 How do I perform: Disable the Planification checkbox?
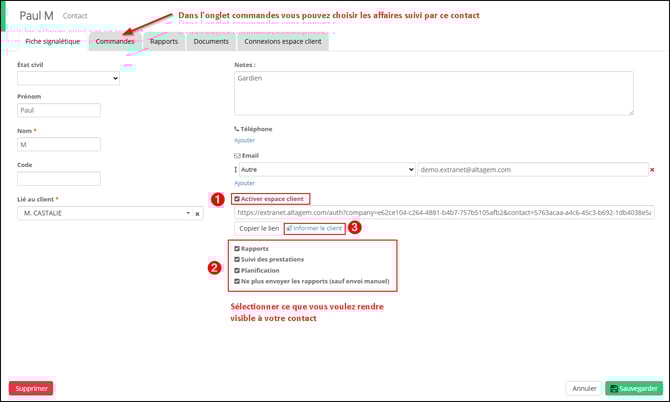point(237,270)
